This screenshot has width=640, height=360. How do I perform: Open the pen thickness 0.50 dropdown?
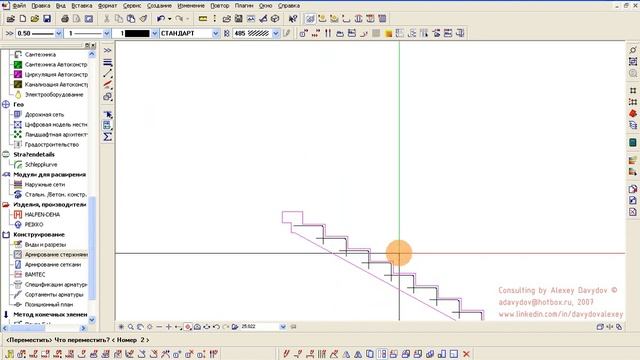coord(58,33)
